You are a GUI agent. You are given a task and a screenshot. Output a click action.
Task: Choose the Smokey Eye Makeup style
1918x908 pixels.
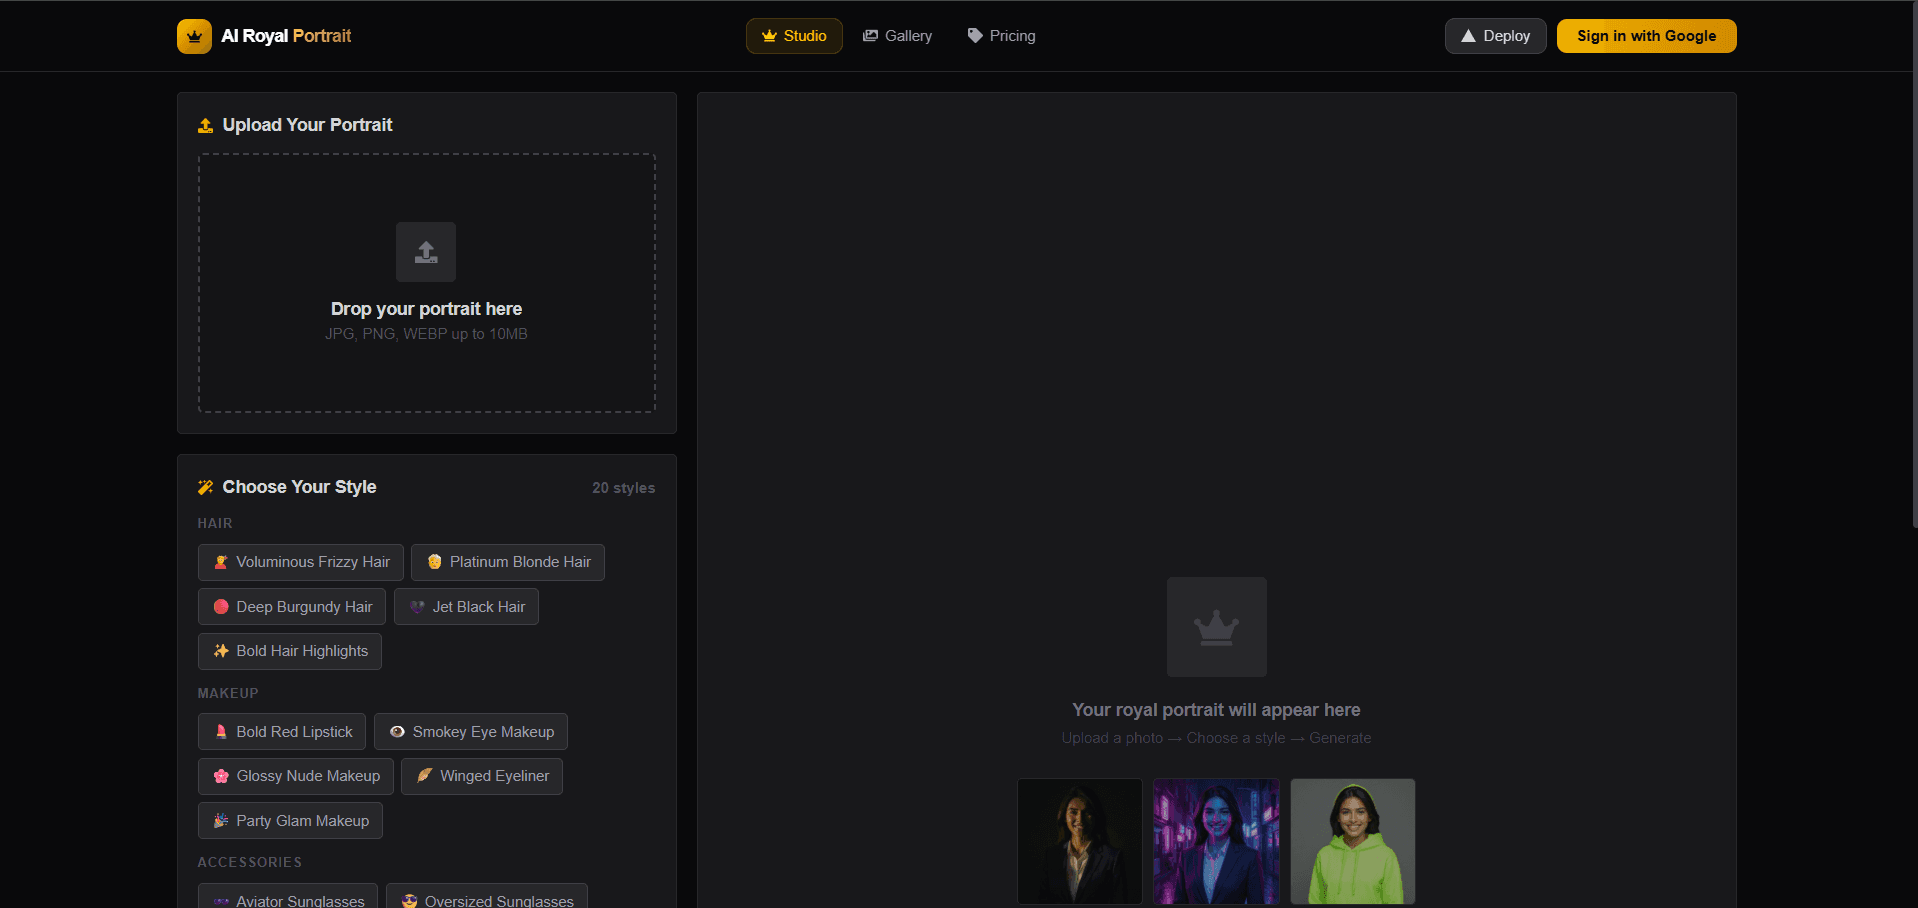click(x=471, y=732)
